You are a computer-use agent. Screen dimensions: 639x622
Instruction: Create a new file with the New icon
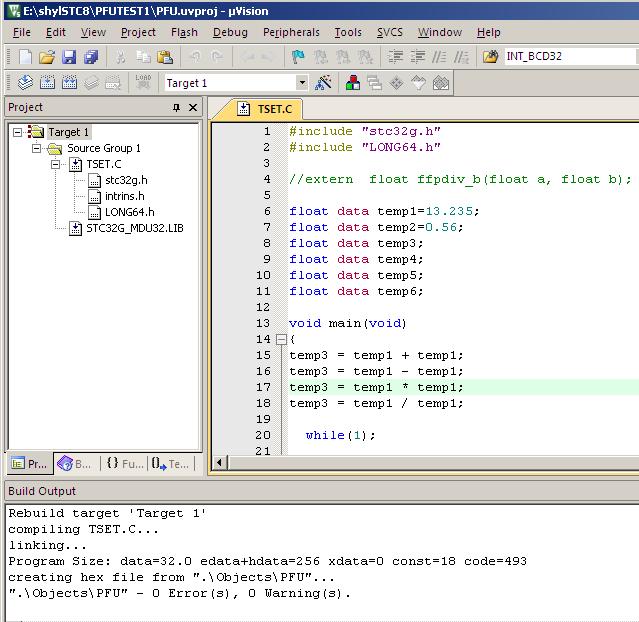(25, 57)
